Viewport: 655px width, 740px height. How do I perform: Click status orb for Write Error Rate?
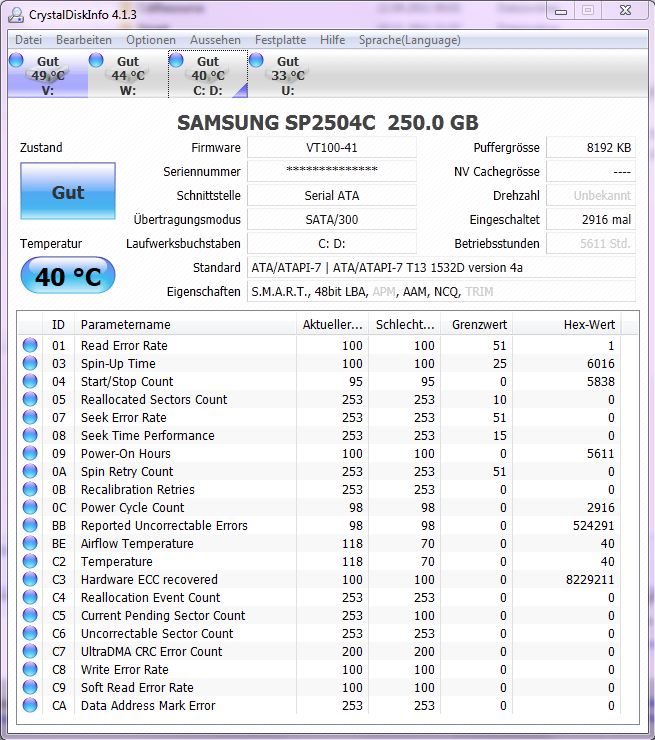click(x=30, y=669)
